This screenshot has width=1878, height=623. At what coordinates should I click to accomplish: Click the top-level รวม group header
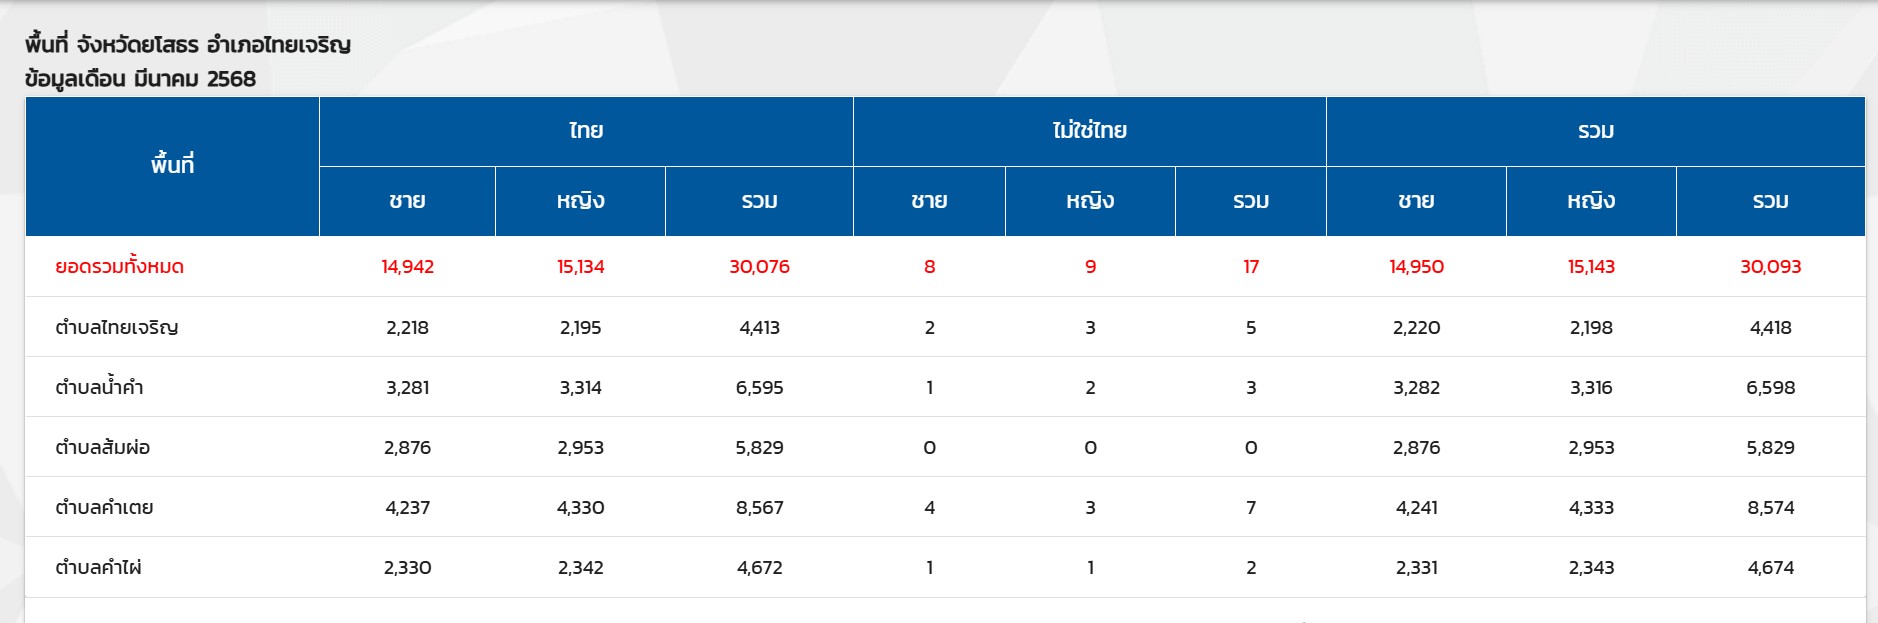click(1595, 131)
